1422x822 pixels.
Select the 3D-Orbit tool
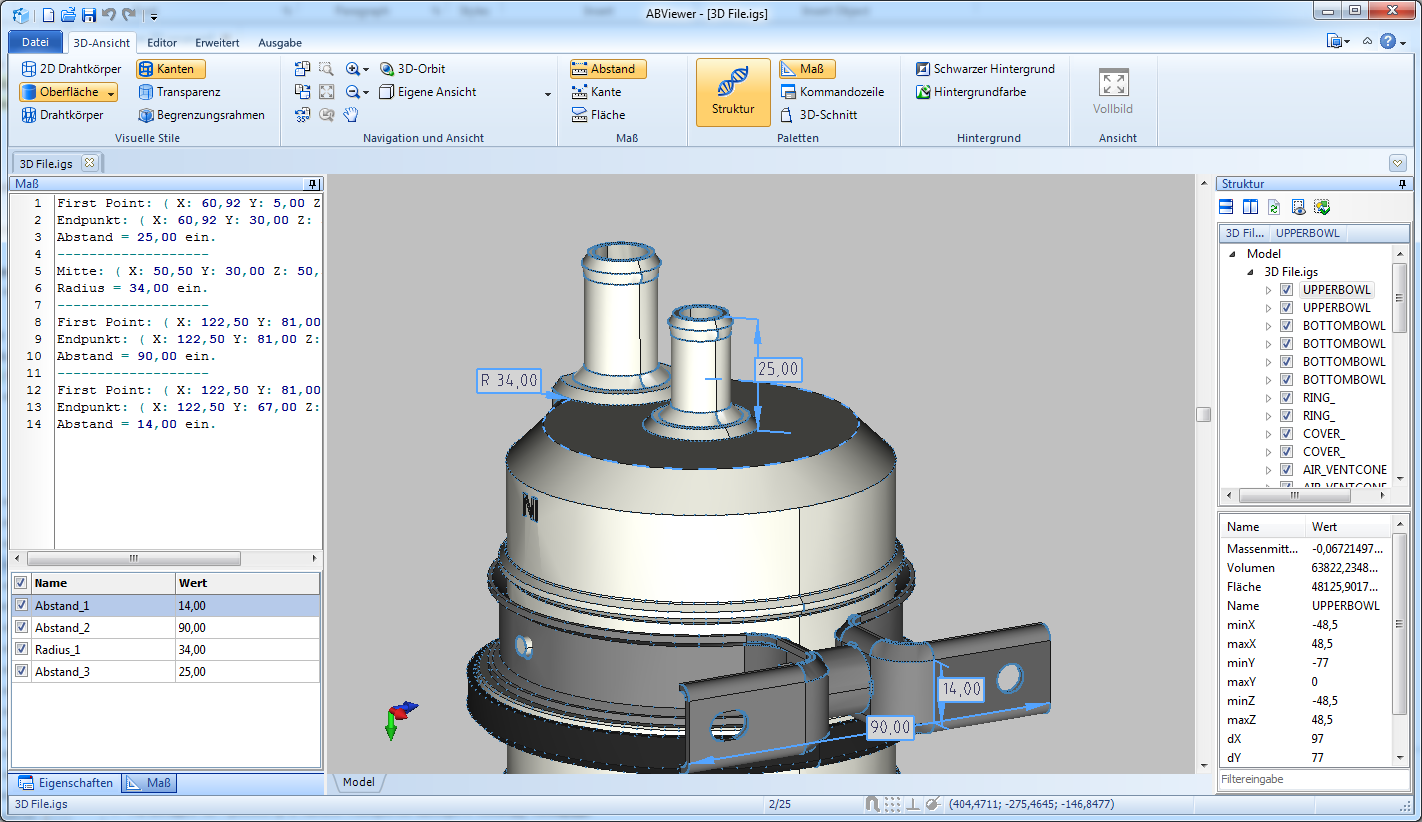(412, 69)
